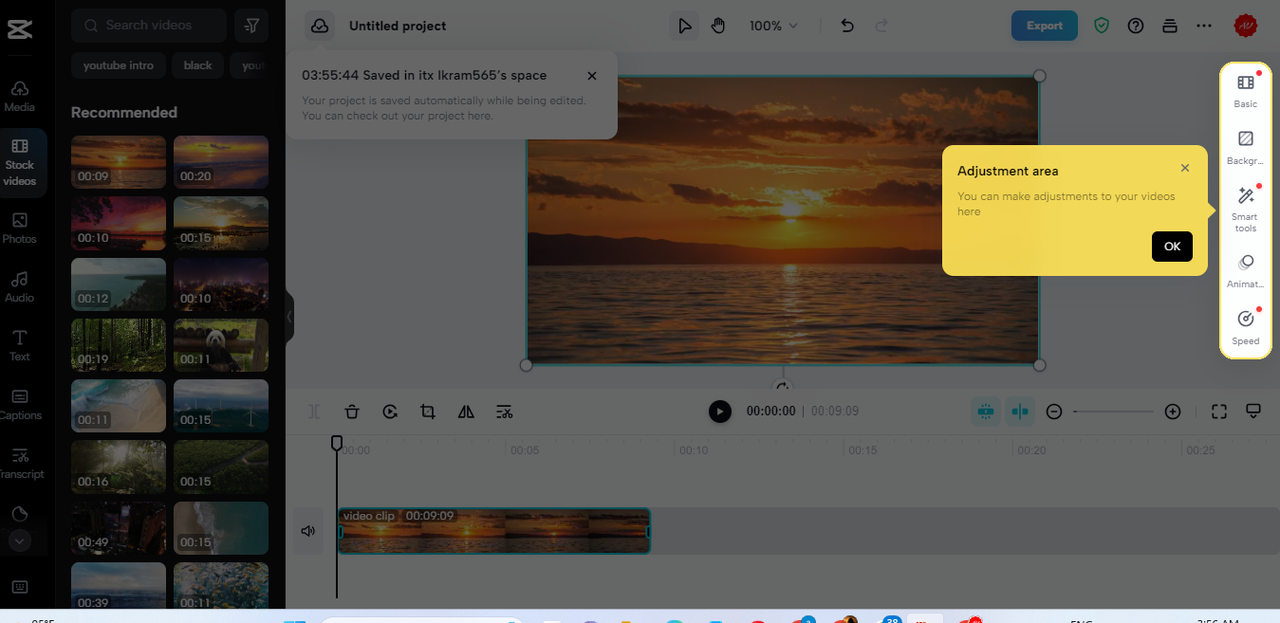The width and height of the screenshot is (1280, 623).
Task: Select the pointer select tool
Action: tap(685, 26)
